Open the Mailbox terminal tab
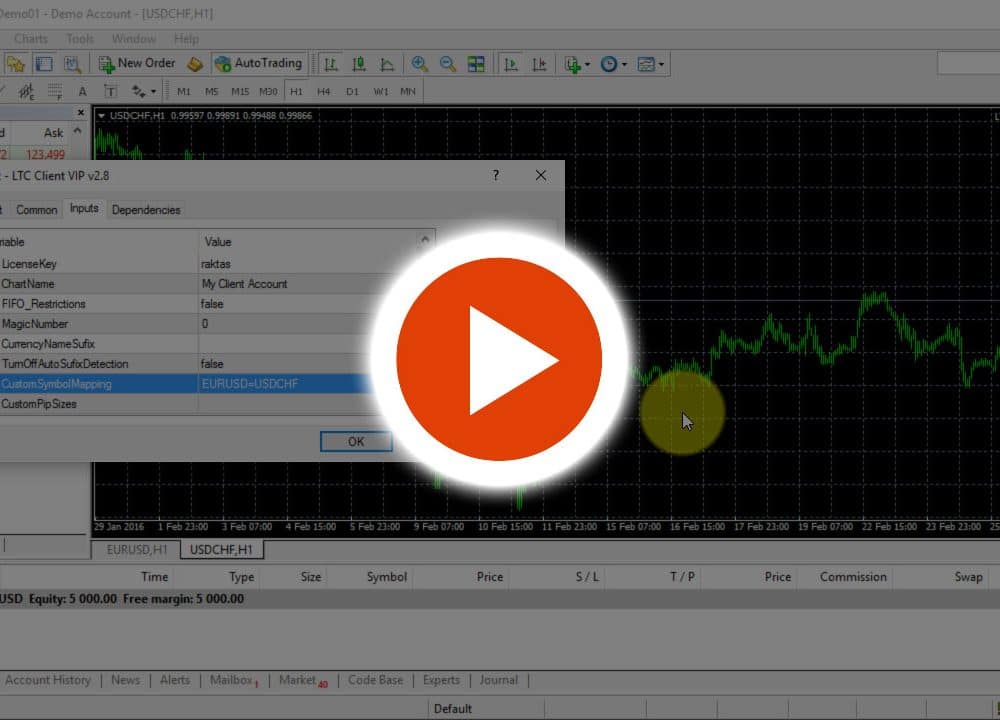 pyautogui.click(x=234, y=680)
